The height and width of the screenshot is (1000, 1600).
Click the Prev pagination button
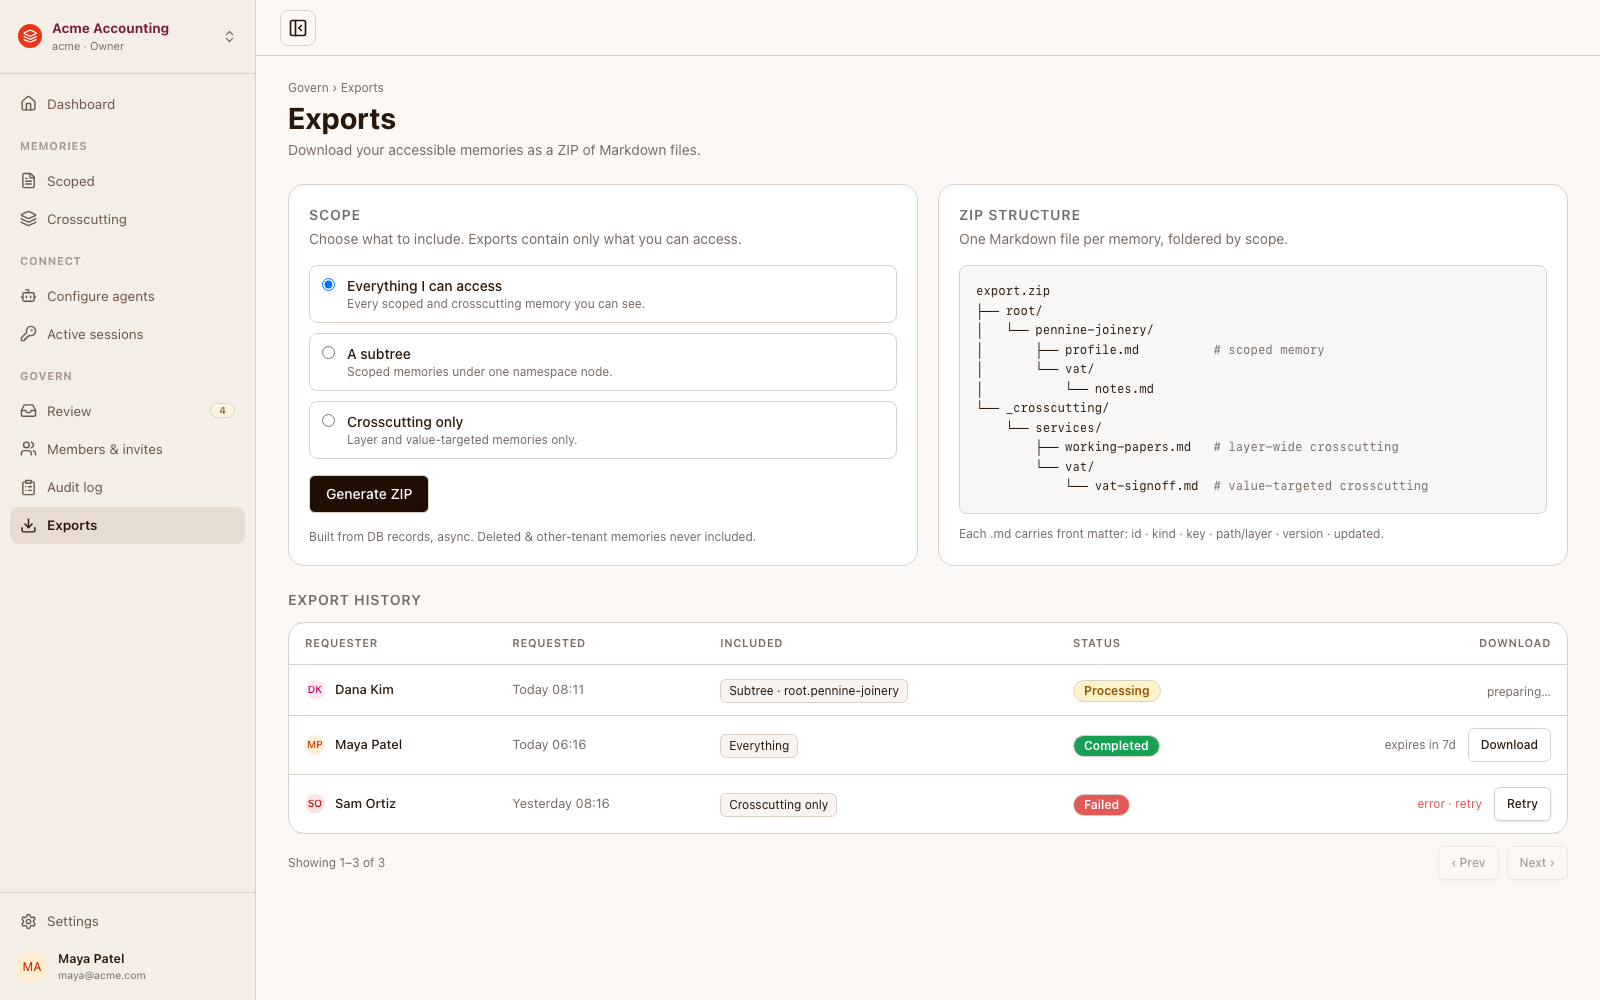[x=1468, y=863]
